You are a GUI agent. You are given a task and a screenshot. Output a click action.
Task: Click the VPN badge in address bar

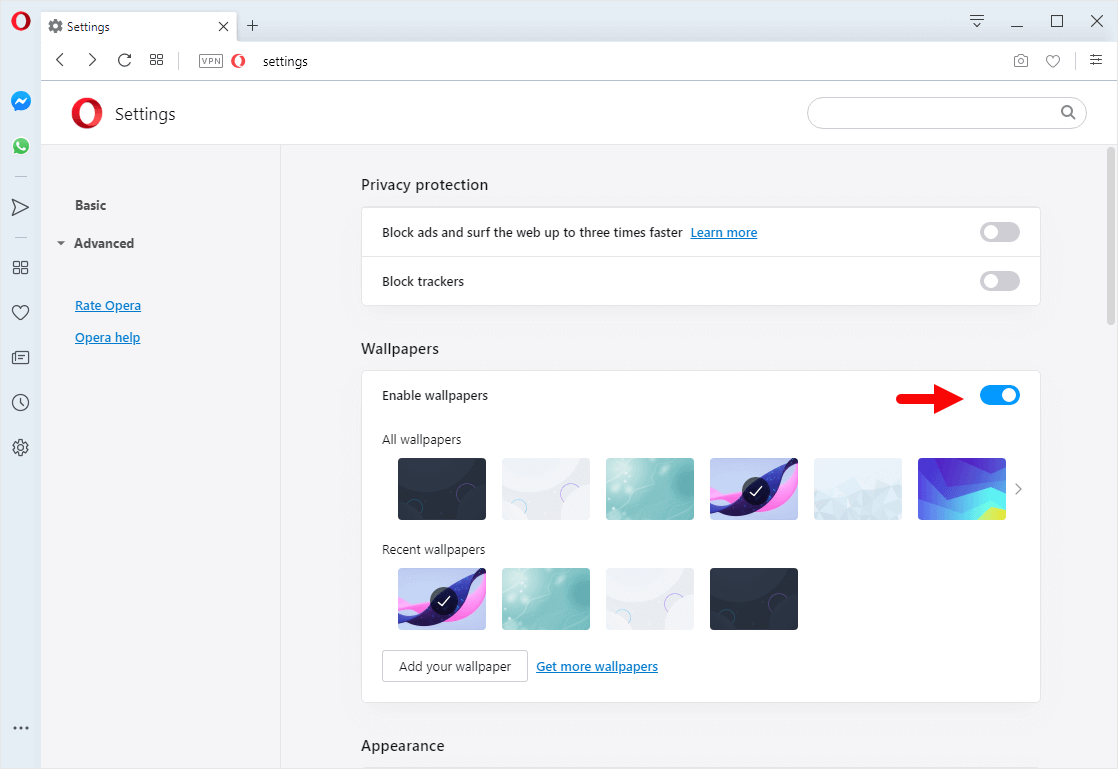(x=210, y=61)
